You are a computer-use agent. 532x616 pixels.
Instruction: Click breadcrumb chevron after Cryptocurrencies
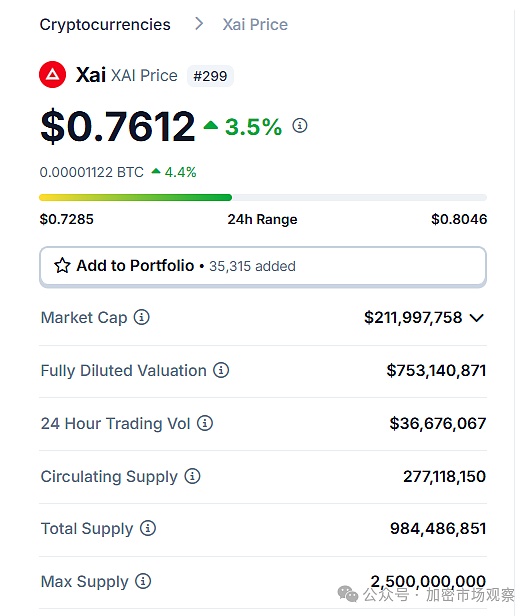click(199, 24)
